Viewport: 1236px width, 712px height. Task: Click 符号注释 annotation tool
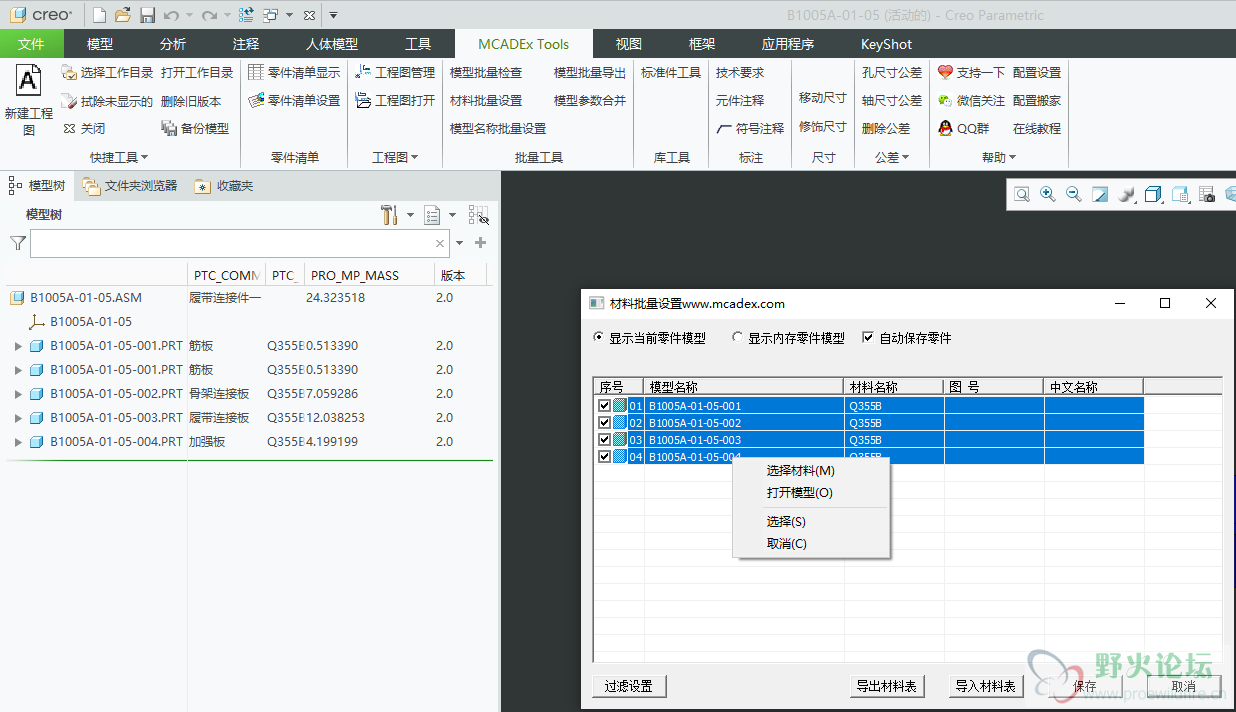coord(751,128)
